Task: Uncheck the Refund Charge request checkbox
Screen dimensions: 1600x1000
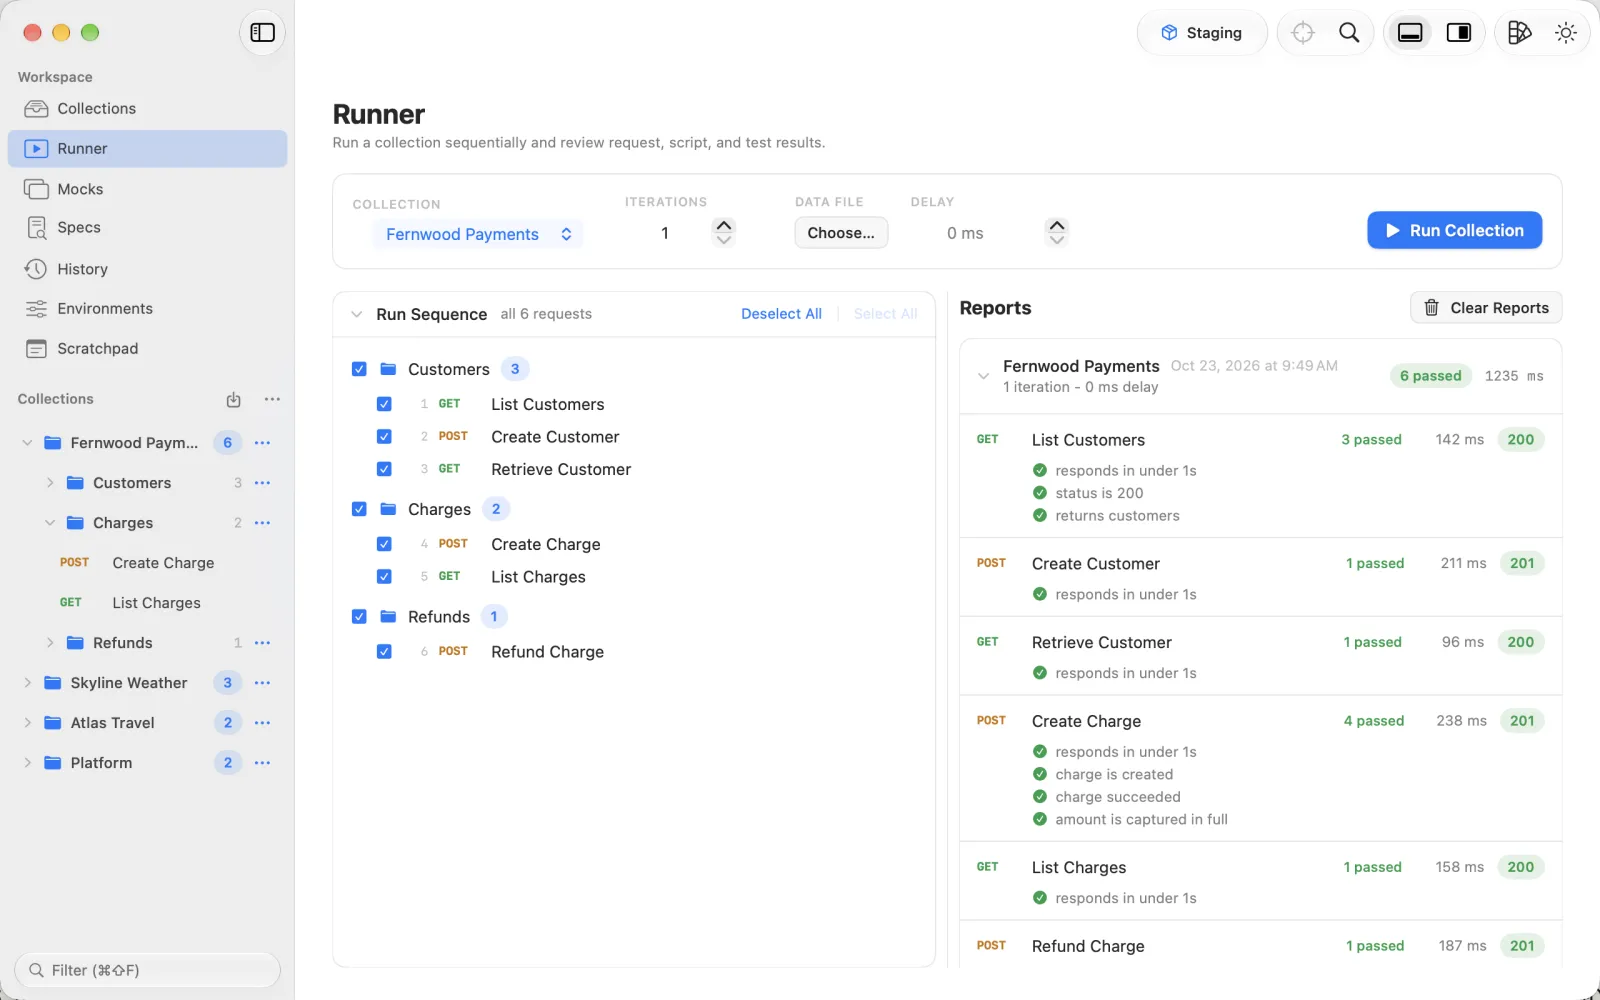Action: 384,652
